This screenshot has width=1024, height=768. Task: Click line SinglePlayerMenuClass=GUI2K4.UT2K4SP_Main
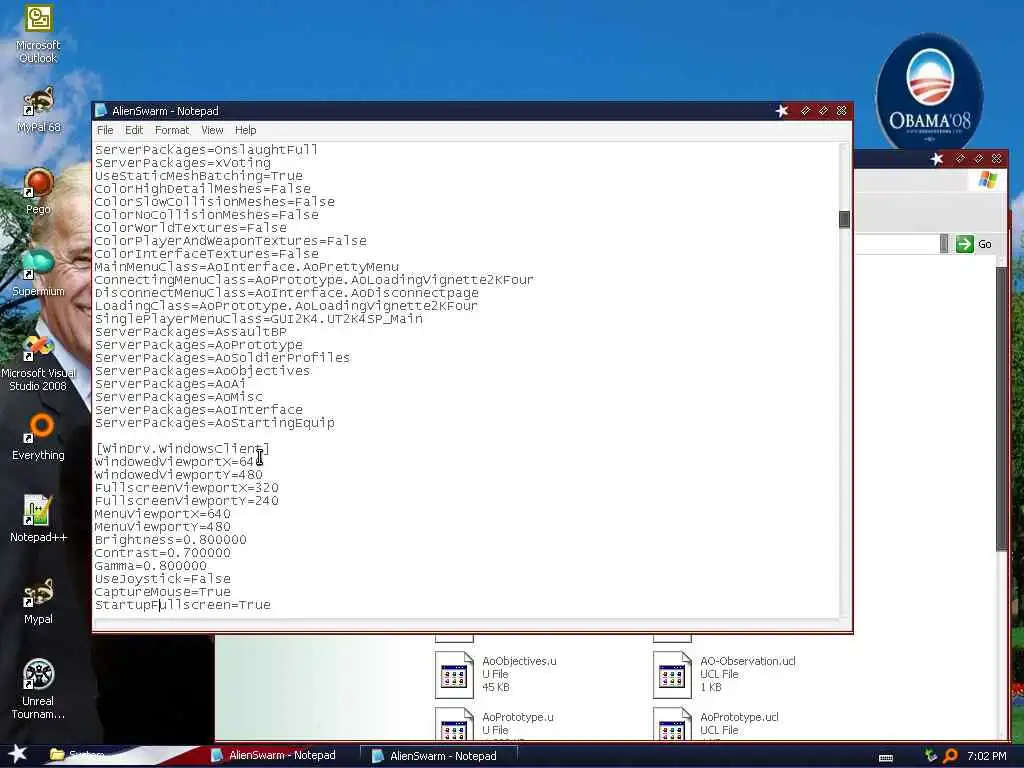point(259,319)
